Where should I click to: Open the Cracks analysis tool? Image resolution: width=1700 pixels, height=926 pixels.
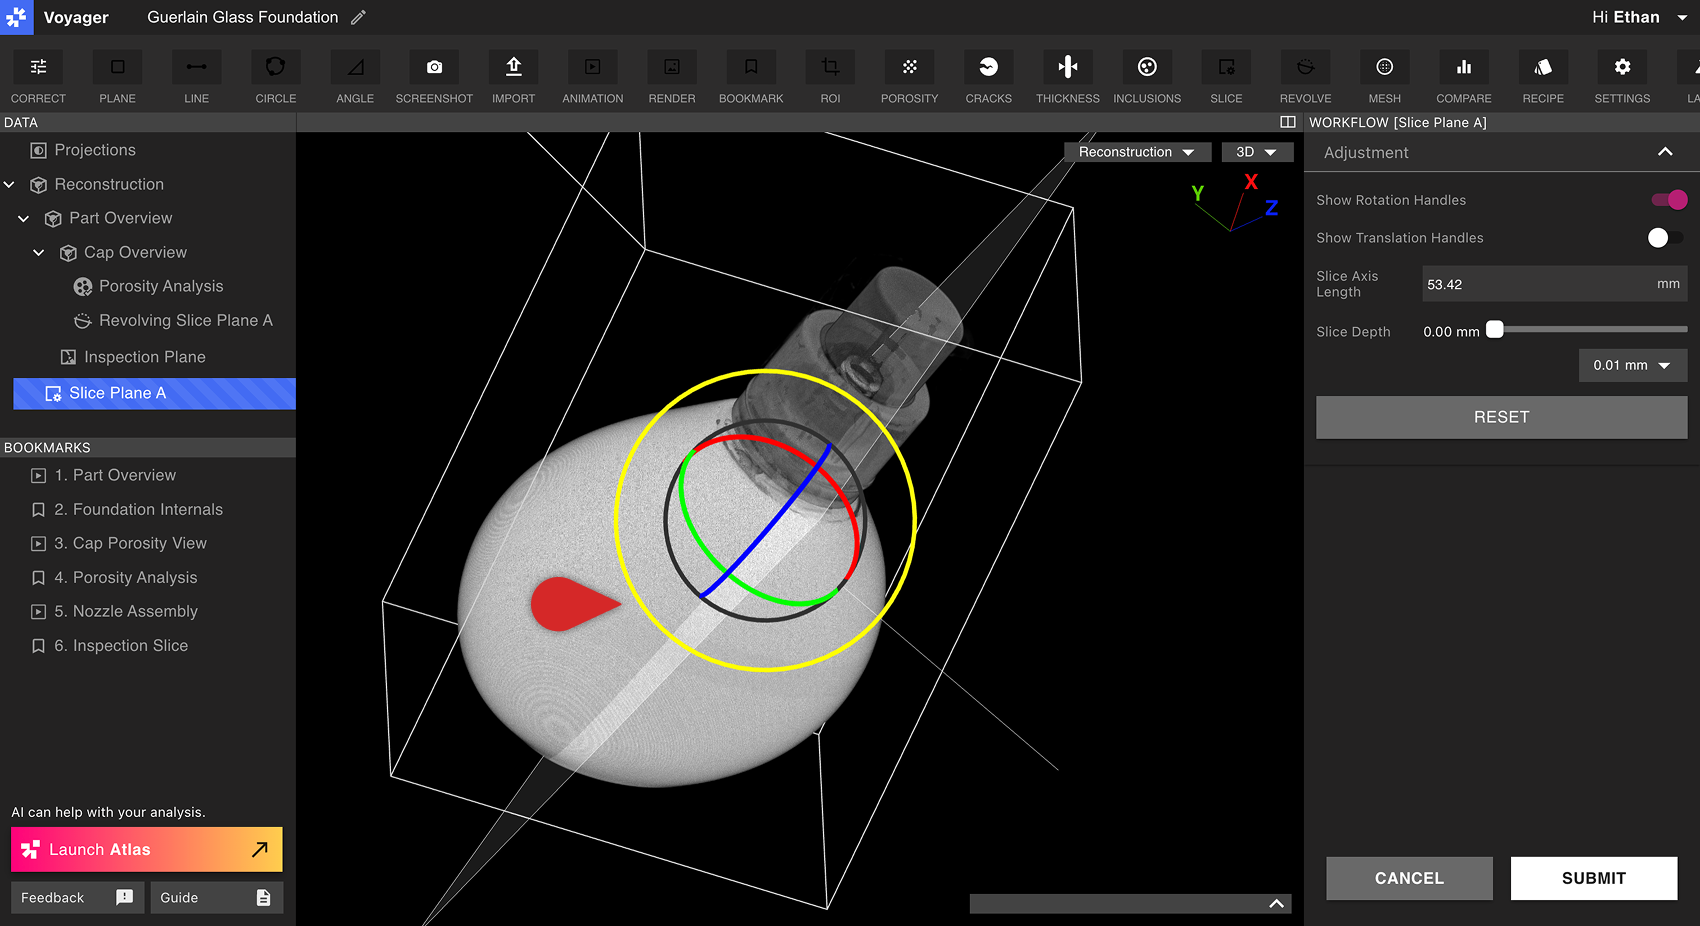989,78
